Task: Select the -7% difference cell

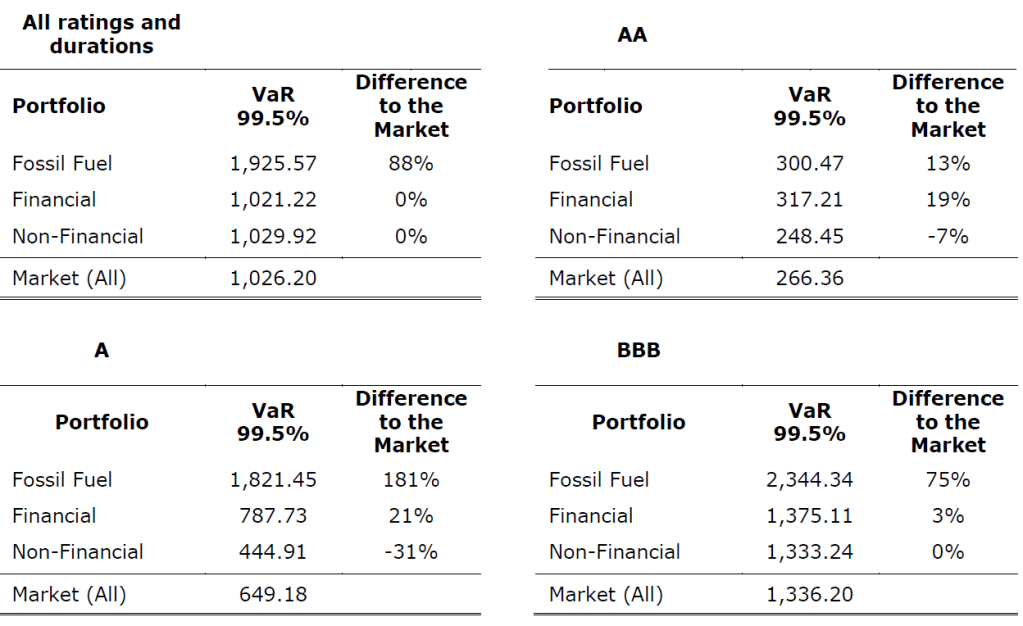Action: (x=947, y=236)
